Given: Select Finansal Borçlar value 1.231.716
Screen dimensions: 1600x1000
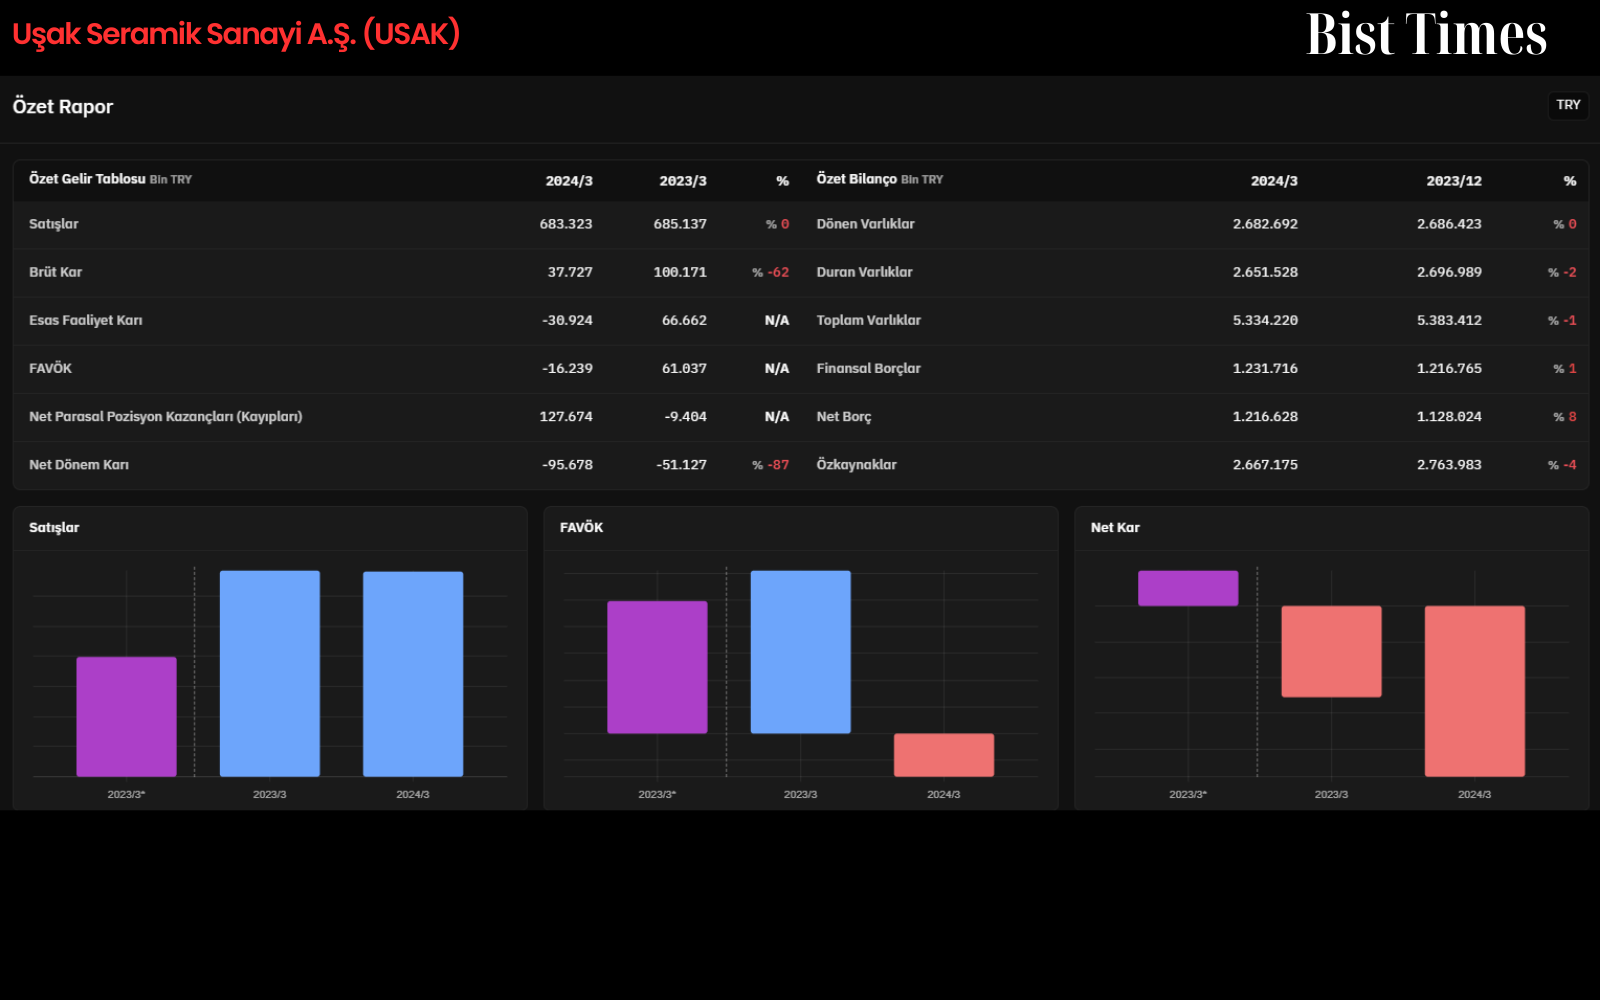Looking at the screenshot, I should coord(1265,368).
